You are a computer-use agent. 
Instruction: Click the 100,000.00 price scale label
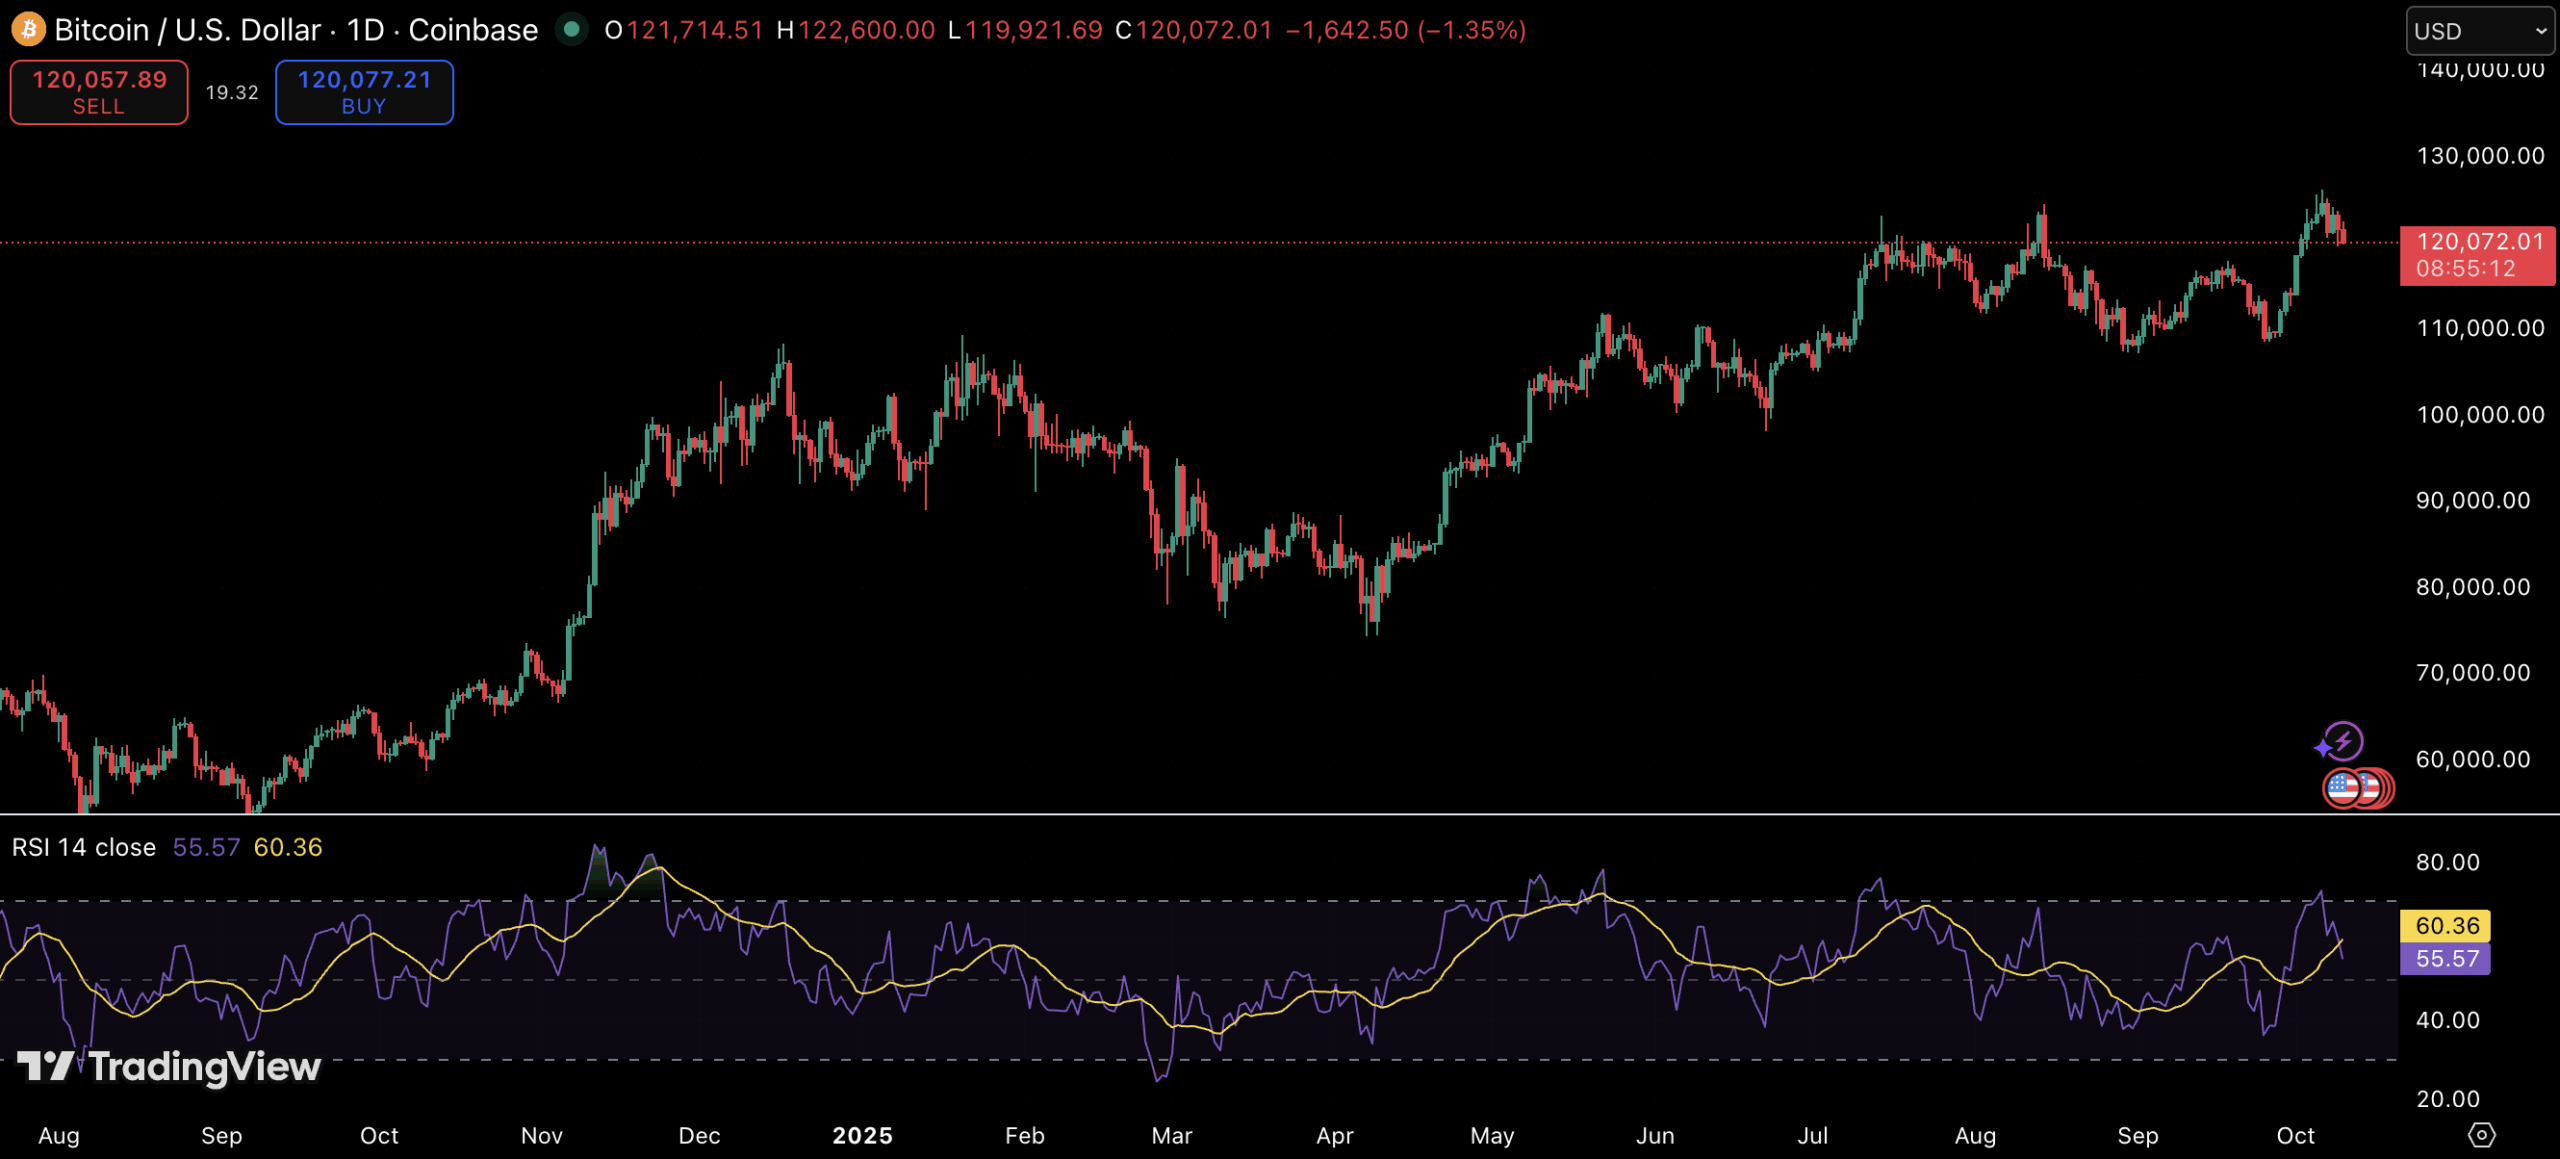point(2480,414)
